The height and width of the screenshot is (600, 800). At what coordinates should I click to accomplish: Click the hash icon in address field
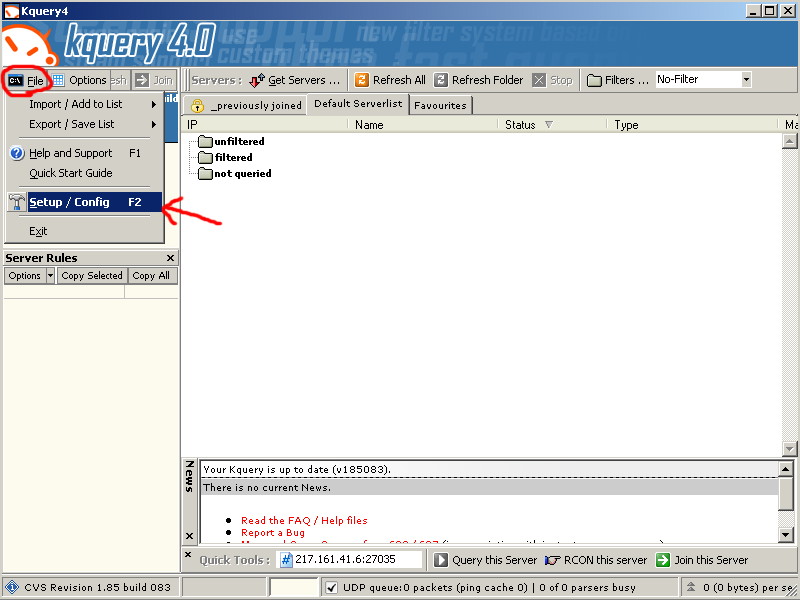[x=286, y=560]
